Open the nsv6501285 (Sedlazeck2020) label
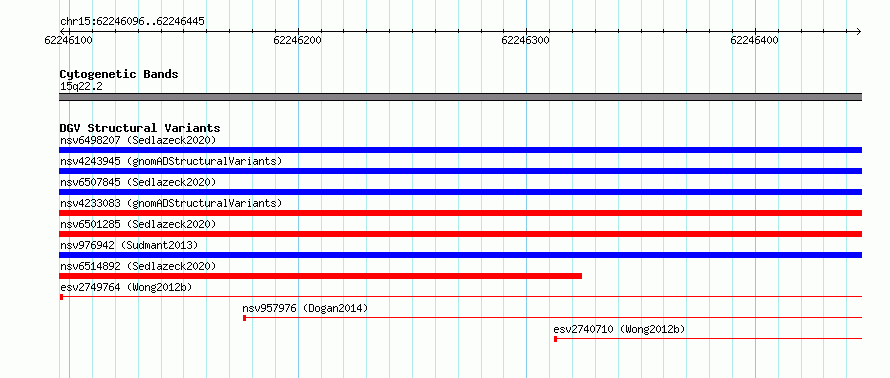Viewport: 890px width, 378px height. coord(138,224)
